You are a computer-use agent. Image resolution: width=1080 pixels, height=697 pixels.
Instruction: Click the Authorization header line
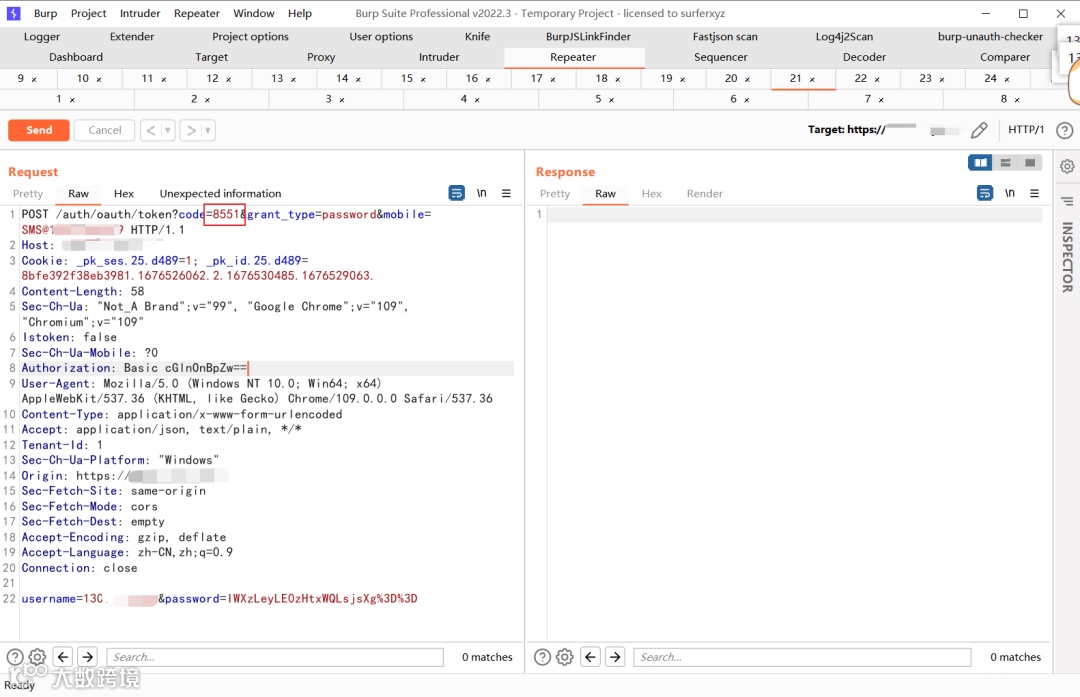pyautogui.click(x=267, y=368)
